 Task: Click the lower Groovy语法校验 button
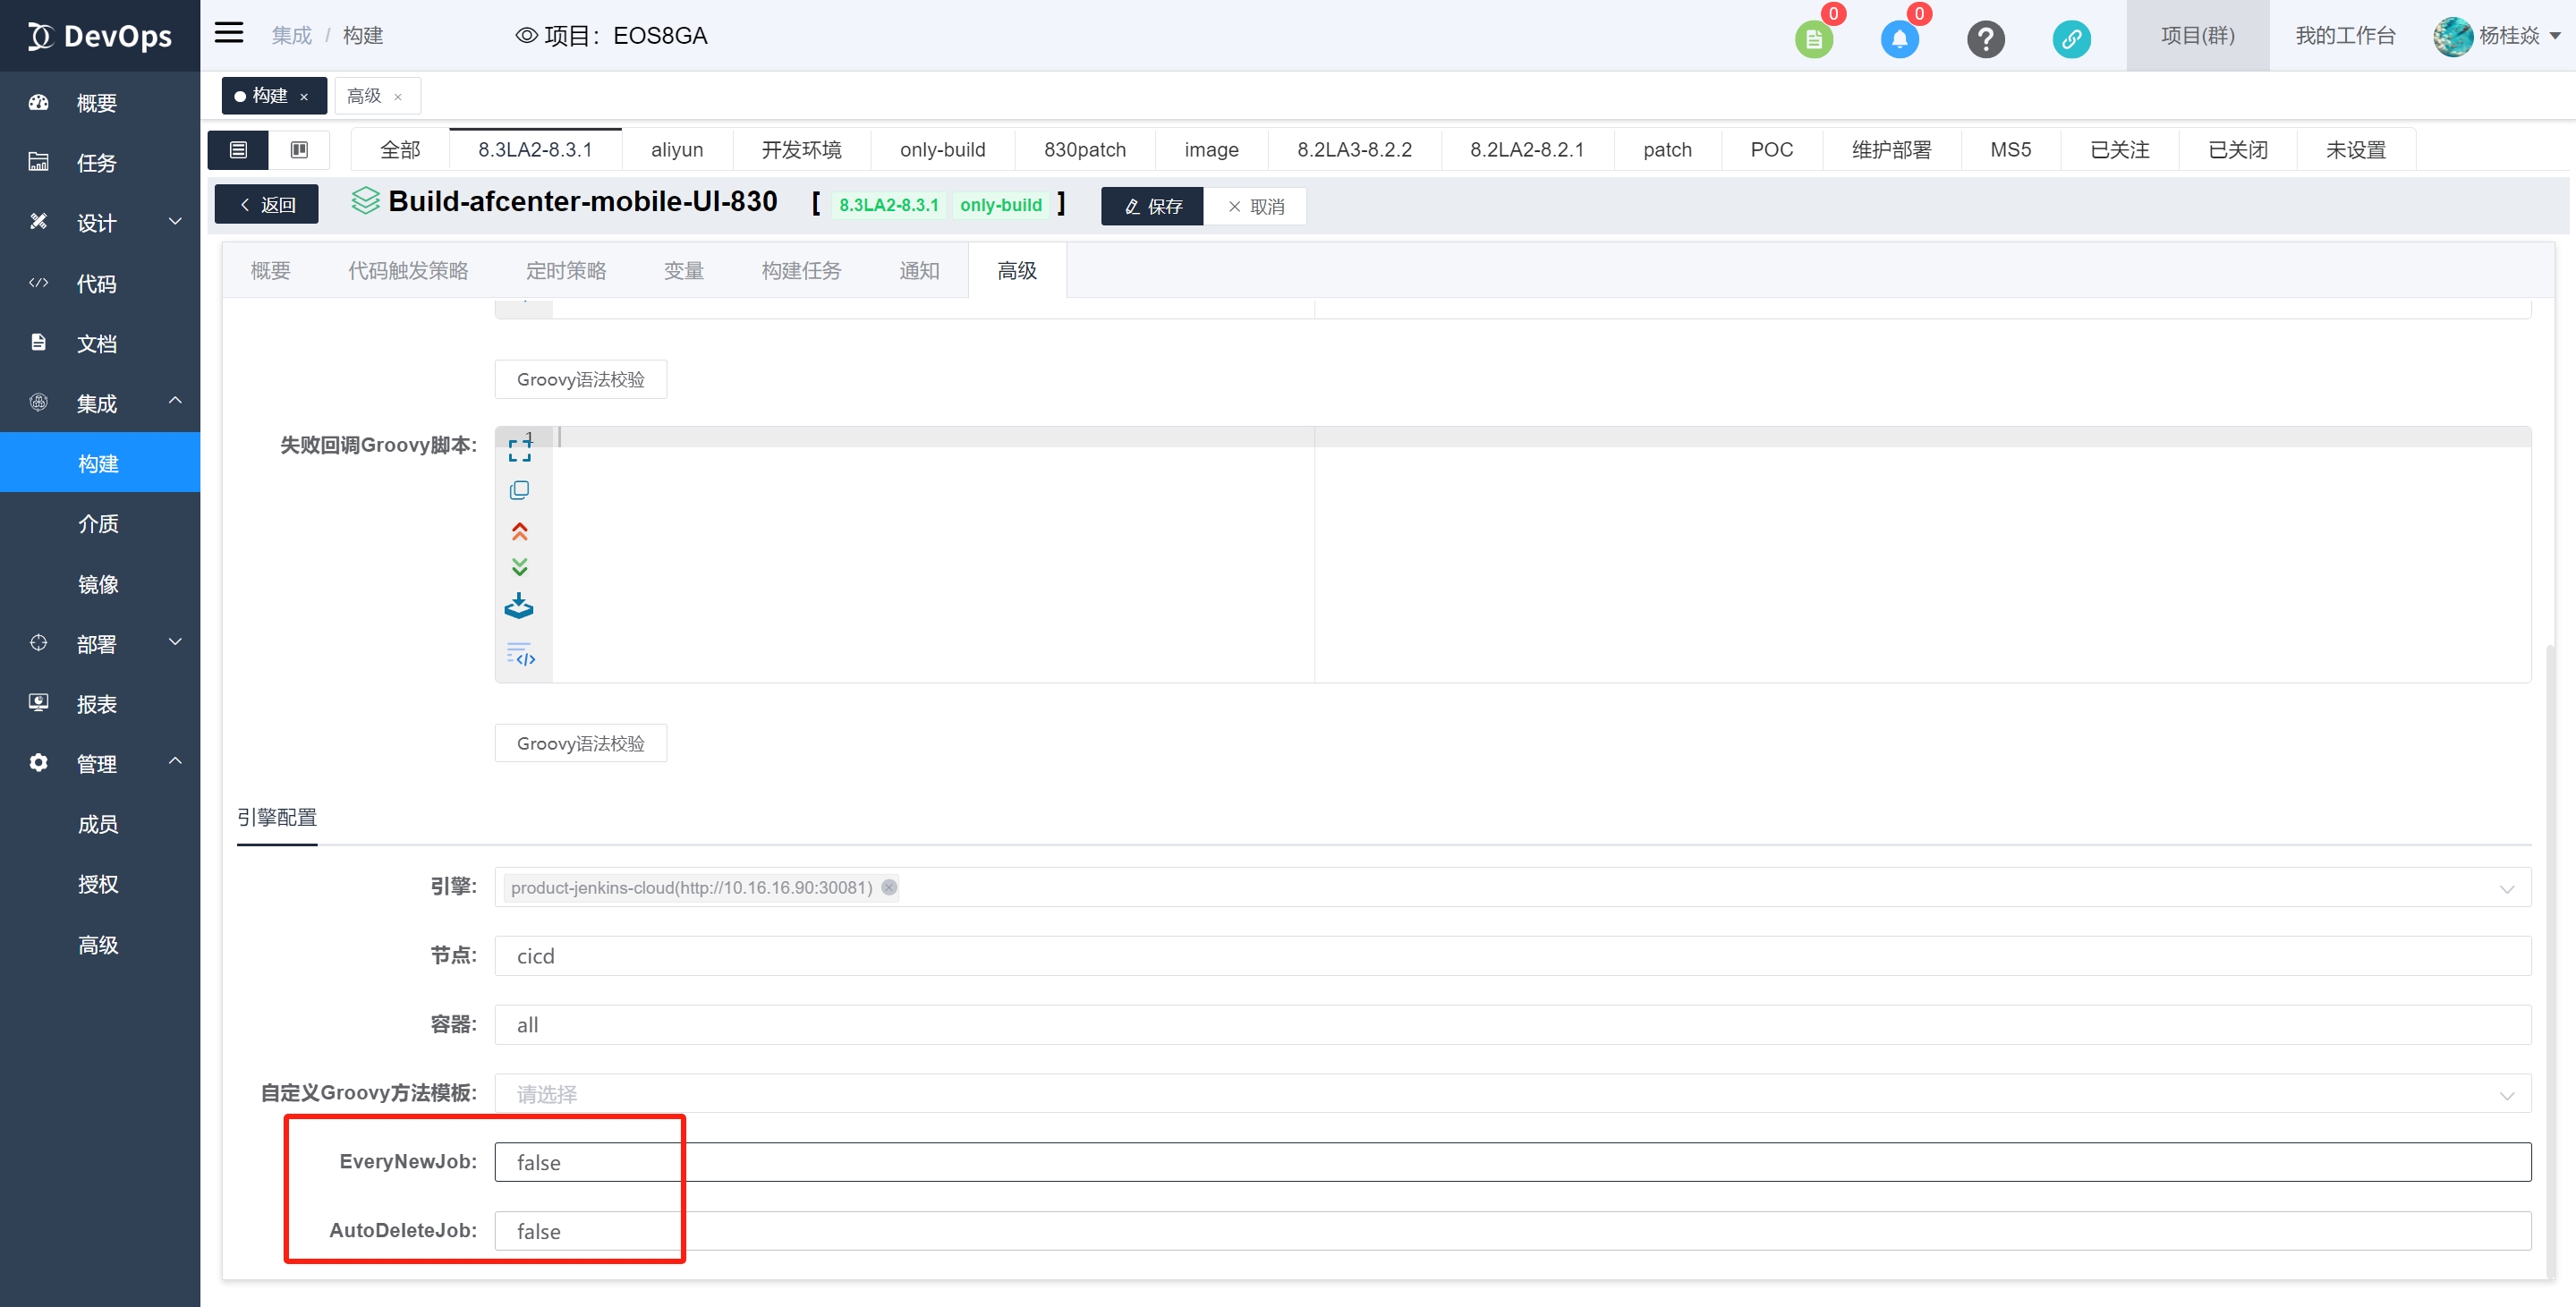coord(580,743)
